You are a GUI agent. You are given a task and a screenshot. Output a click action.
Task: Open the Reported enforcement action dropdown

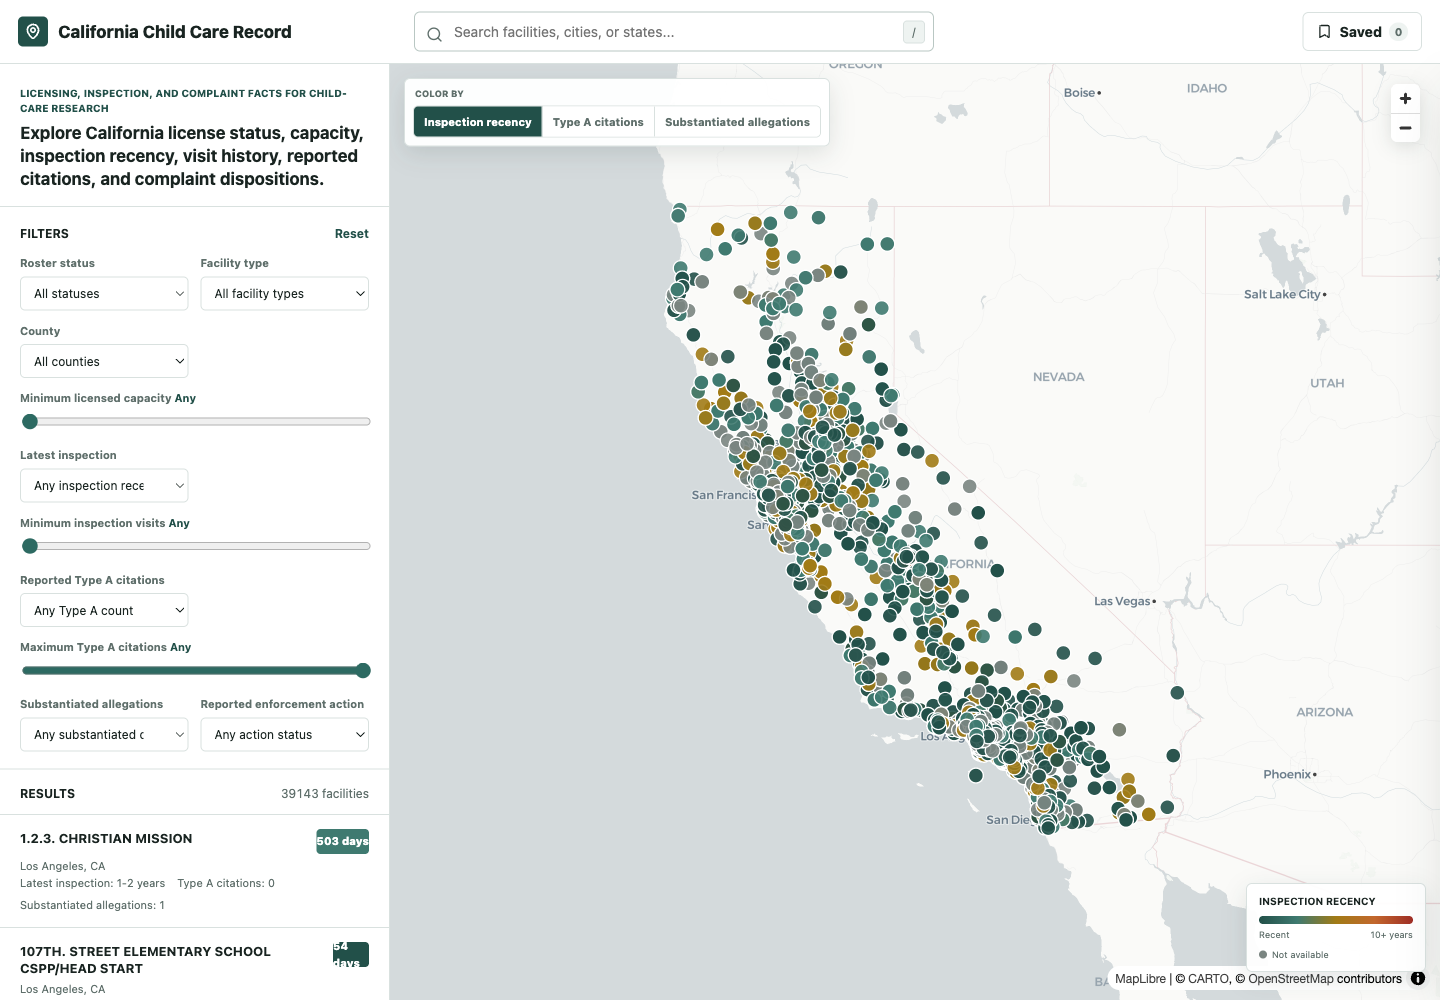click(285, 735)
